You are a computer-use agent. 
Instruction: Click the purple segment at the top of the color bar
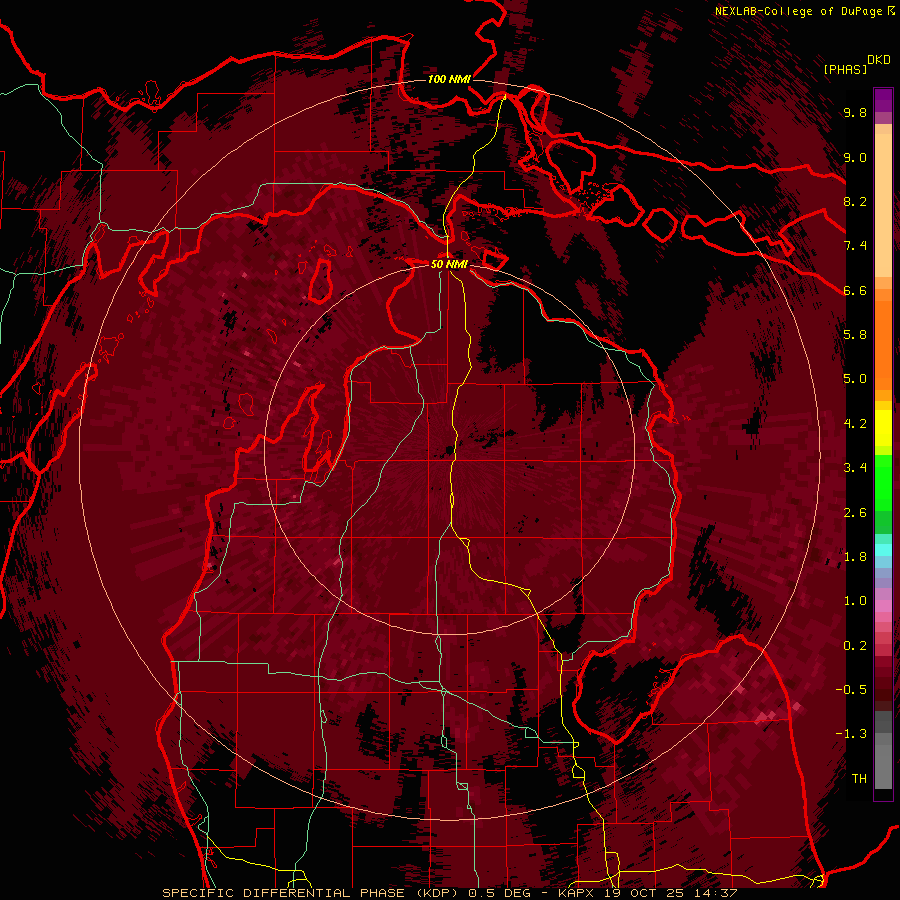tap(883, 100)
